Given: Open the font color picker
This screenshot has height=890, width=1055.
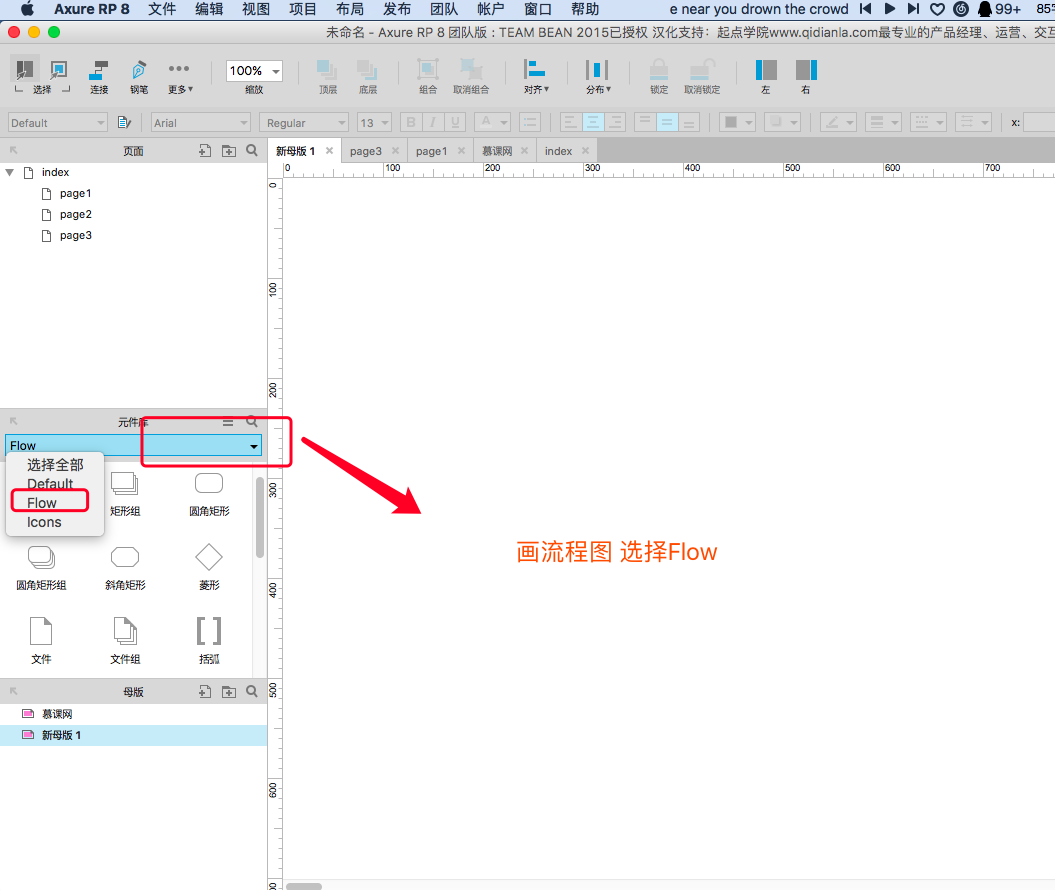Looking at the screenshot, I should coord(492,122).
